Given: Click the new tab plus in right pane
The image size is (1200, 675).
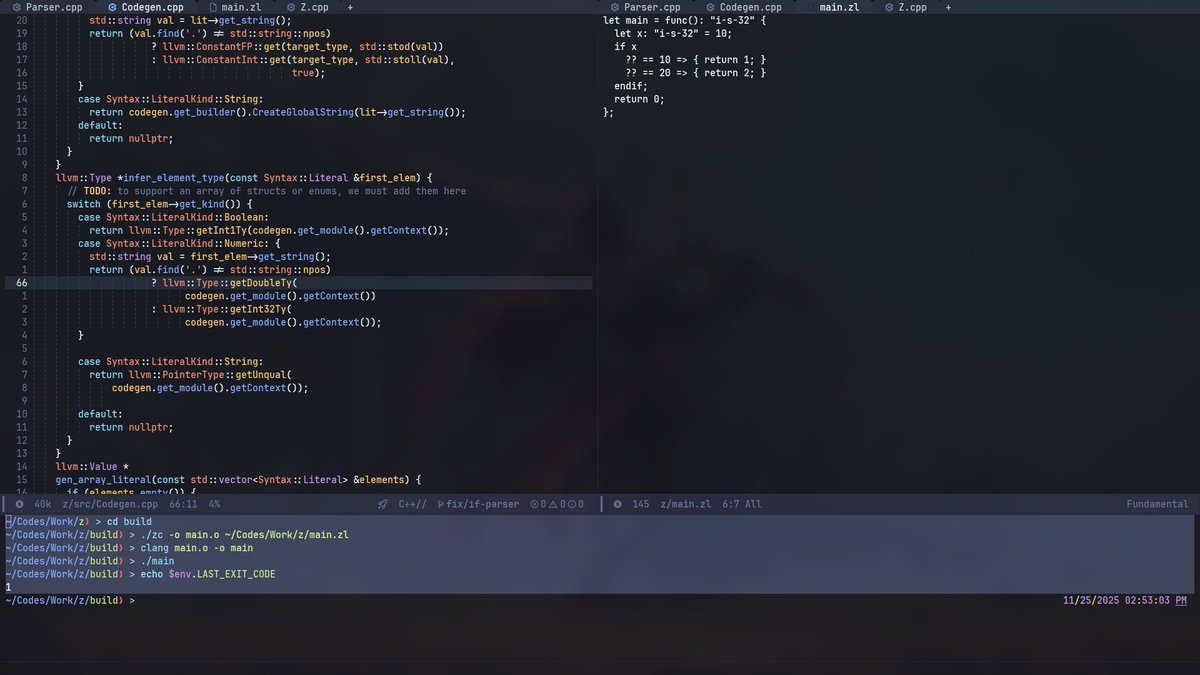Looking at the screenshot, I should point(948,7).
